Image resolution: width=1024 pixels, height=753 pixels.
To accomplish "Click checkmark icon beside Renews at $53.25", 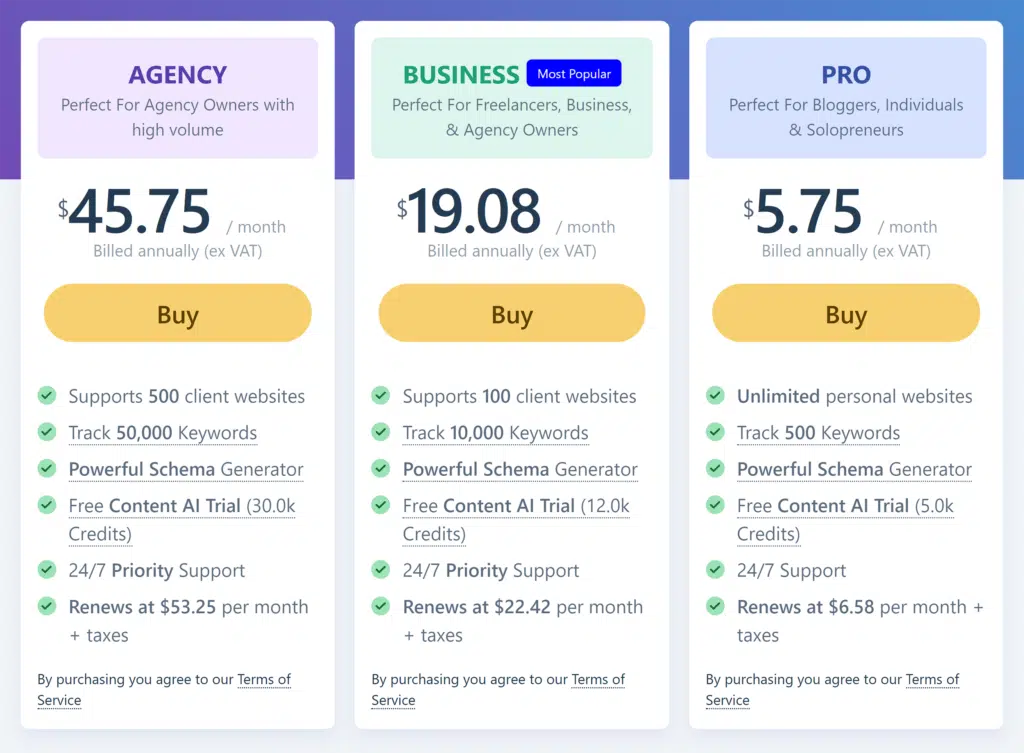I will click(47, 606).
